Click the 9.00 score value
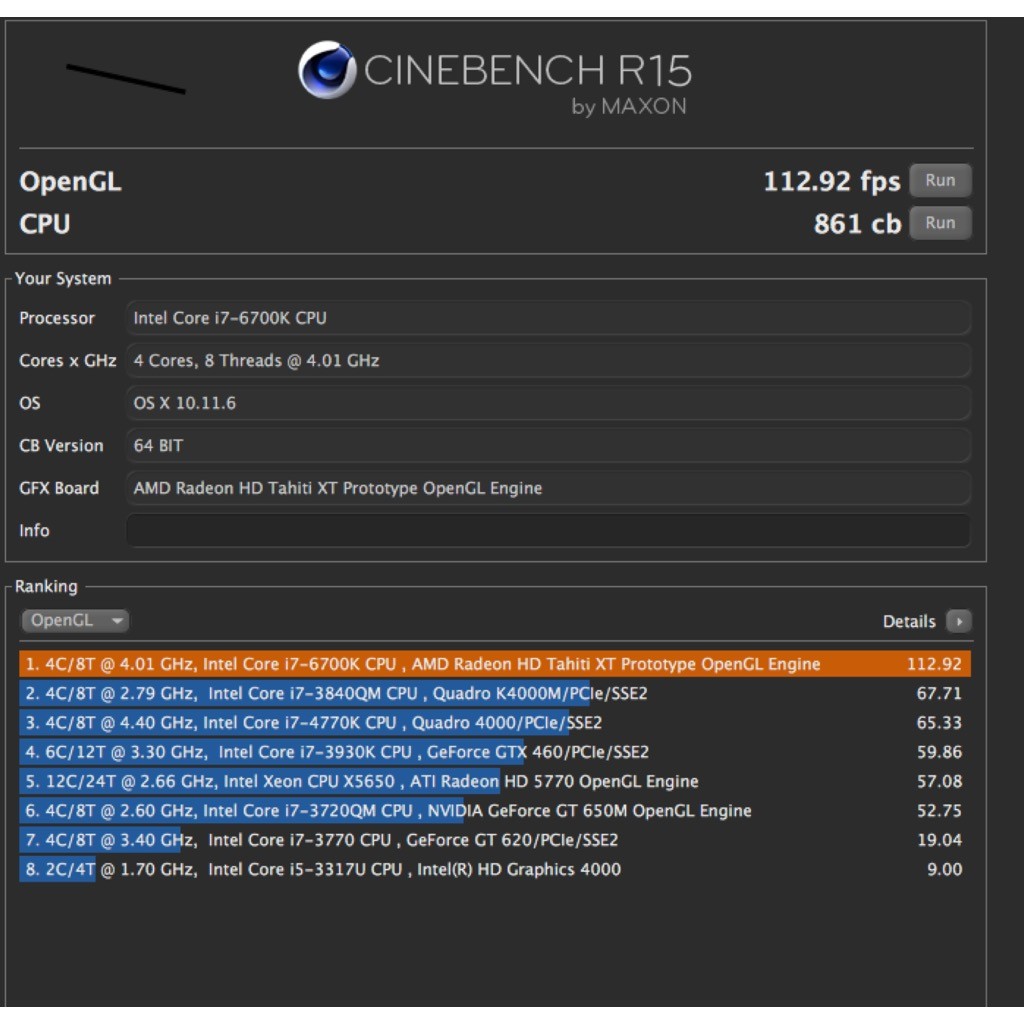 pyautogui.click(x=944, y=869)
